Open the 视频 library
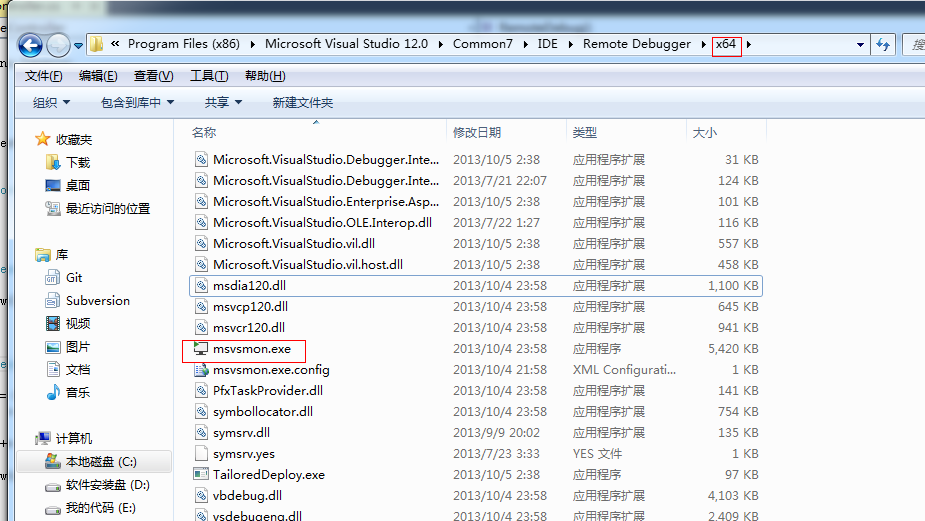Image resolution: width=925 pixels, height=521 pixels. click(x=78, y=323)
